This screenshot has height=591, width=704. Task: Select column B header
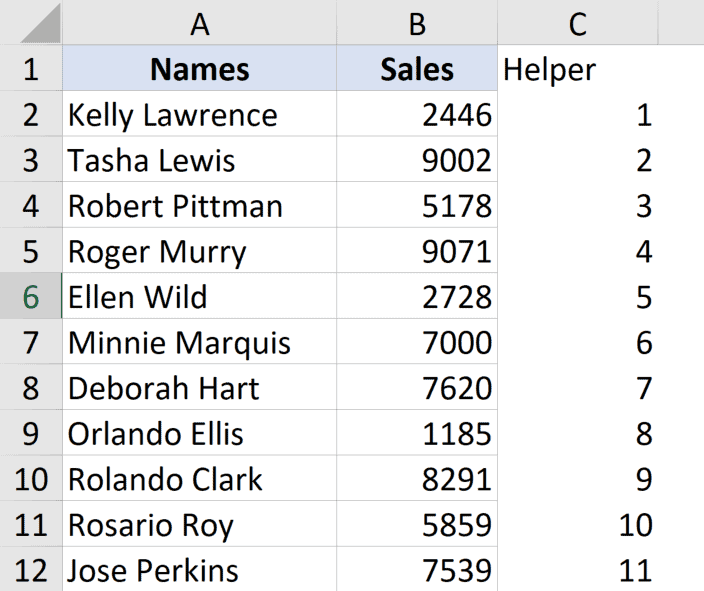tap(417, 24)
